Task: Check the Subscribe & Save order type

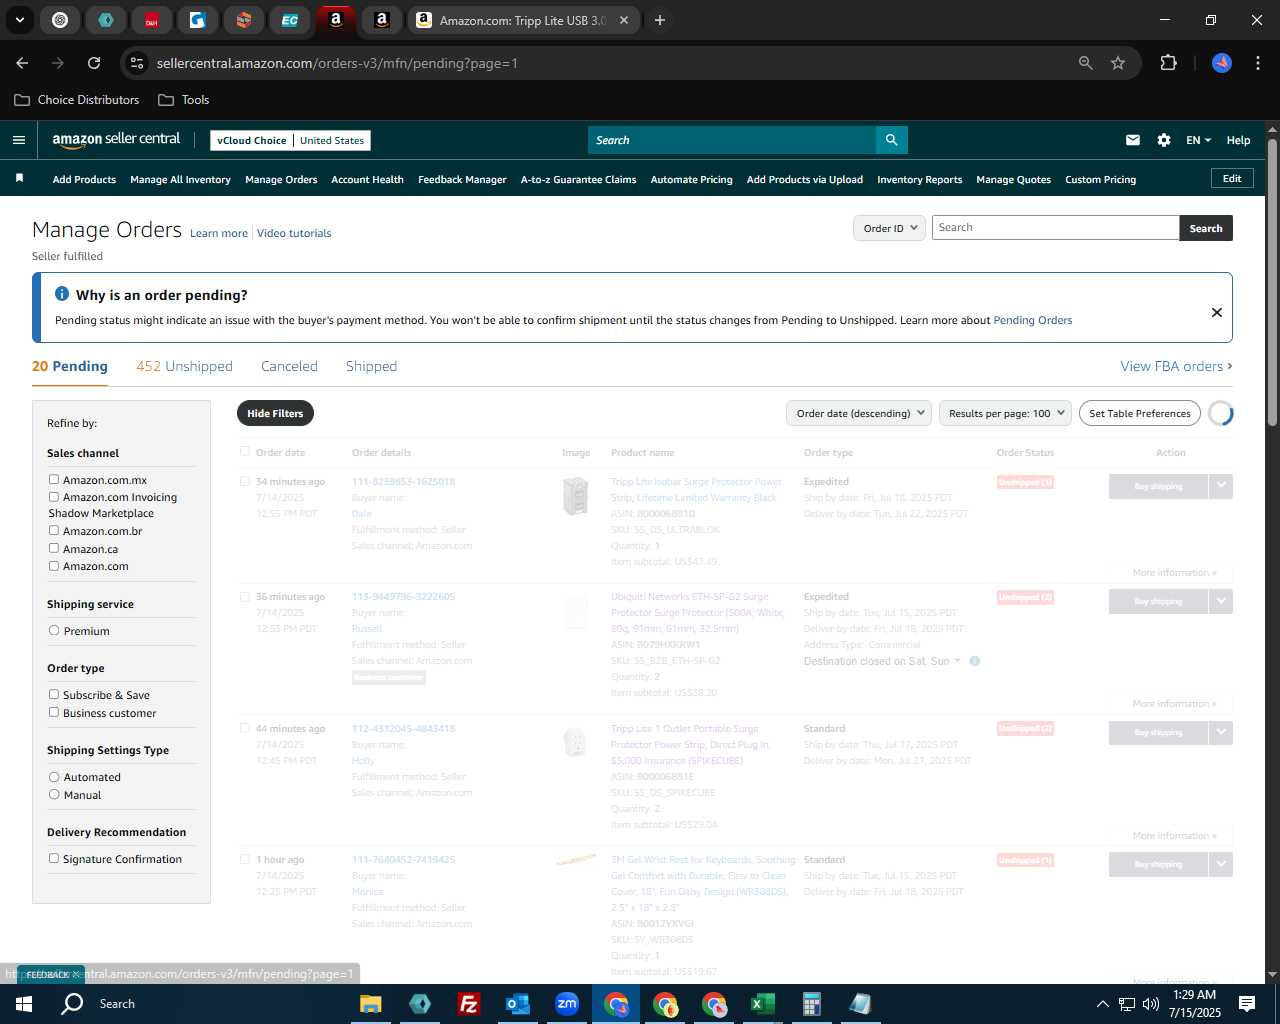Action: (54, 695)
